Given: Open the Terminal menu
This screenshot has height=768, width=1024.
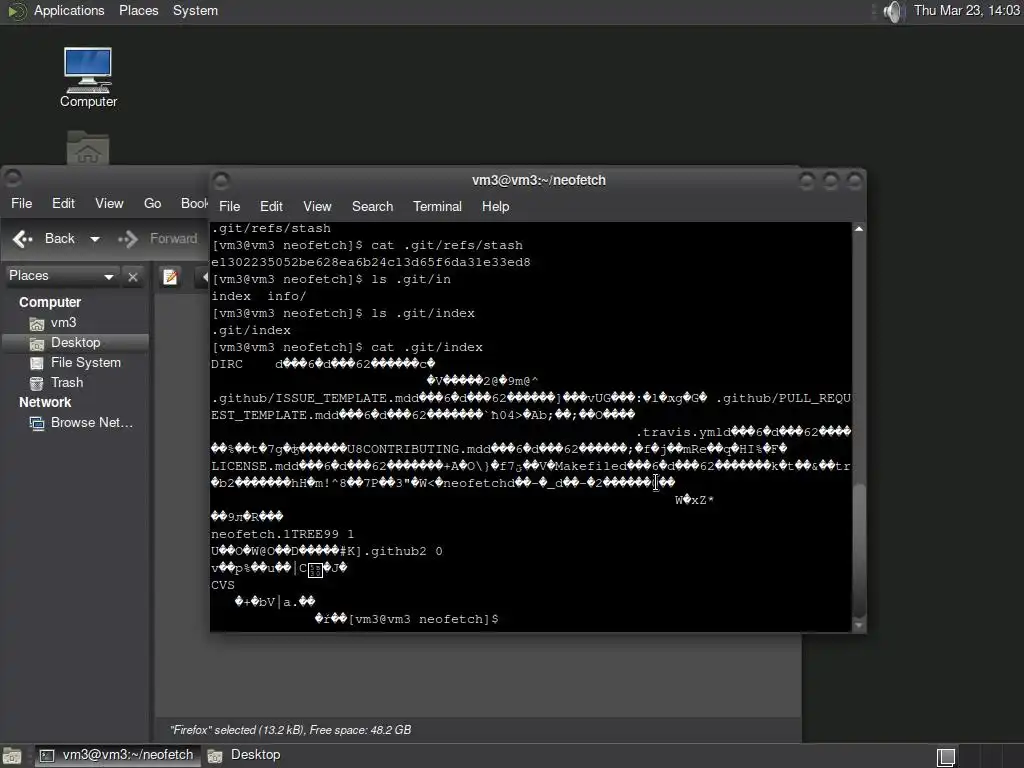Looking at the screenshot, I should coord(437,206).
